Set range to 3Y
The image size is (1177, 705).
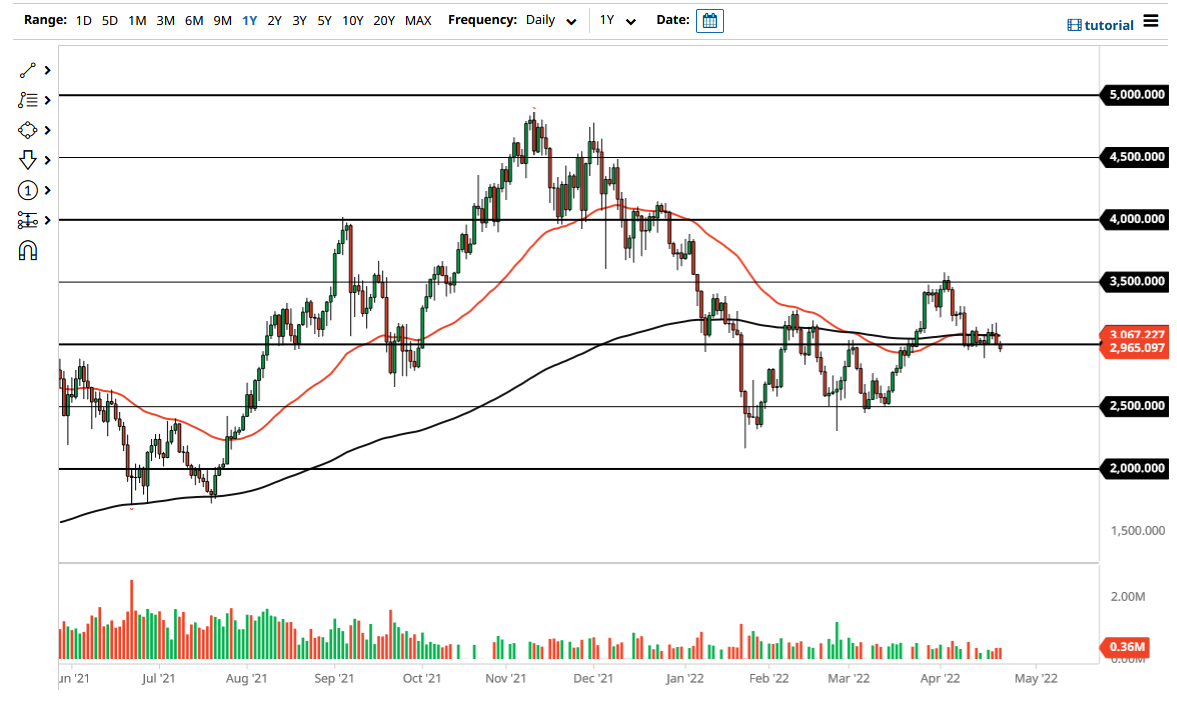pyautogui.click(x=300, y=21)
